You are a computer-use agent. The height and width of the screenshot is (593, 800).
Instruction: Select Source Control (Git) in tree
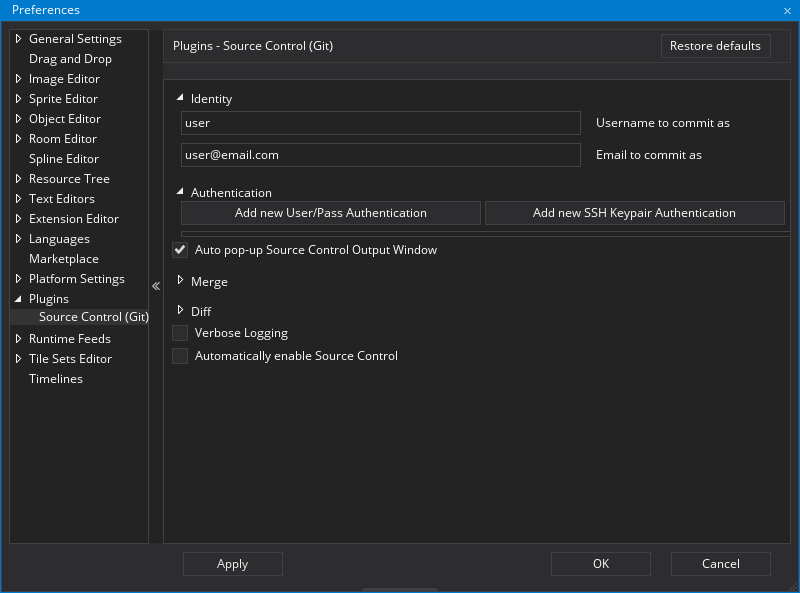click(93, 317)
